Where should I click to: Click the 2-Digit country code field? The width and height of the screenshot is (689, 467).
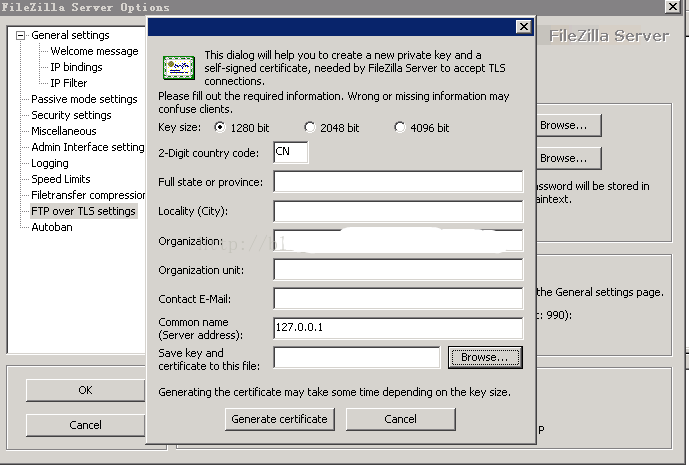pyautogui.click(x=290, y=152)
